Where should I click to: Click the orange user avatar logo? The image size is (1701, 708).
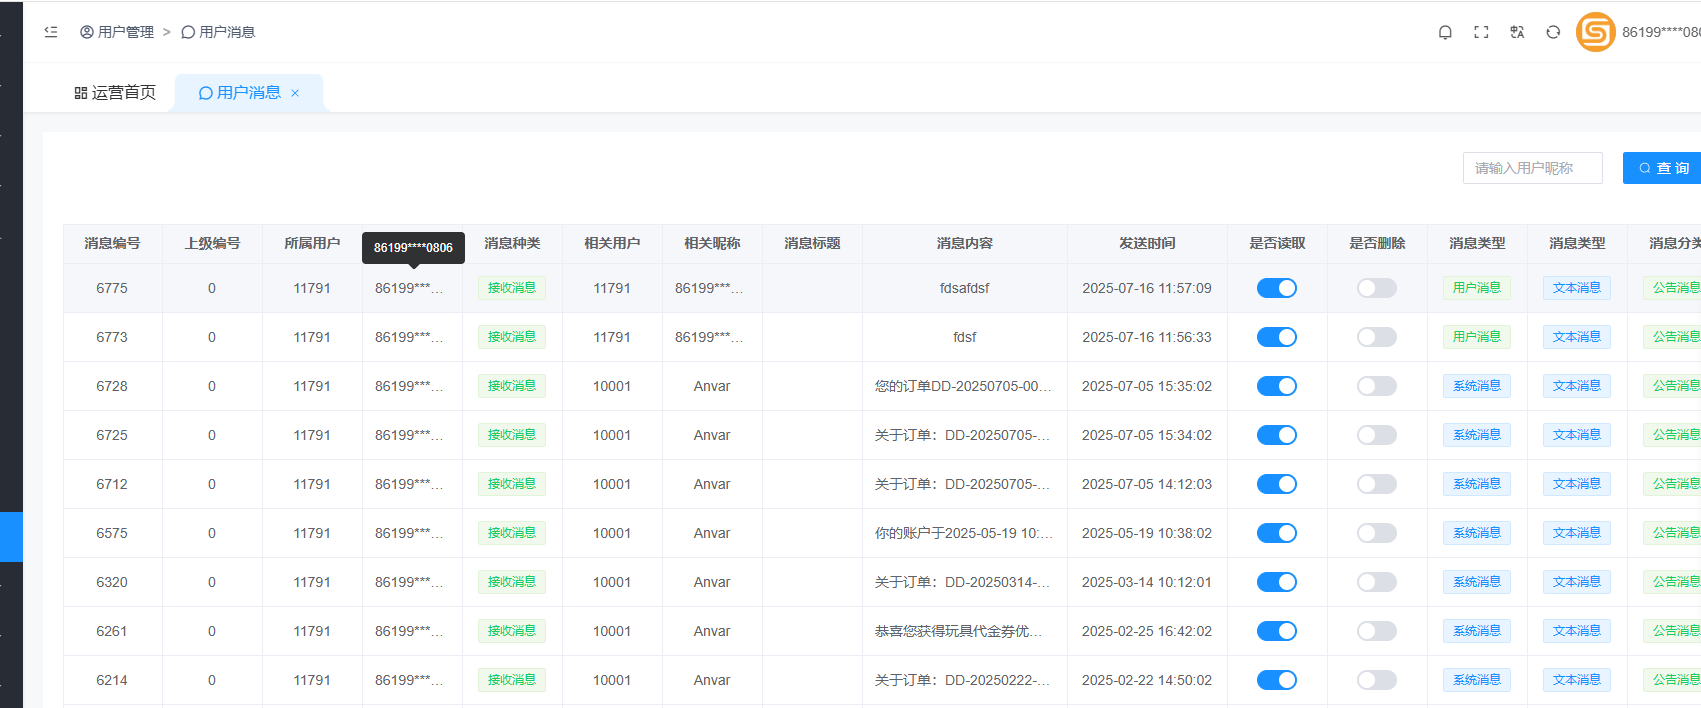[x=1595, y=32]
